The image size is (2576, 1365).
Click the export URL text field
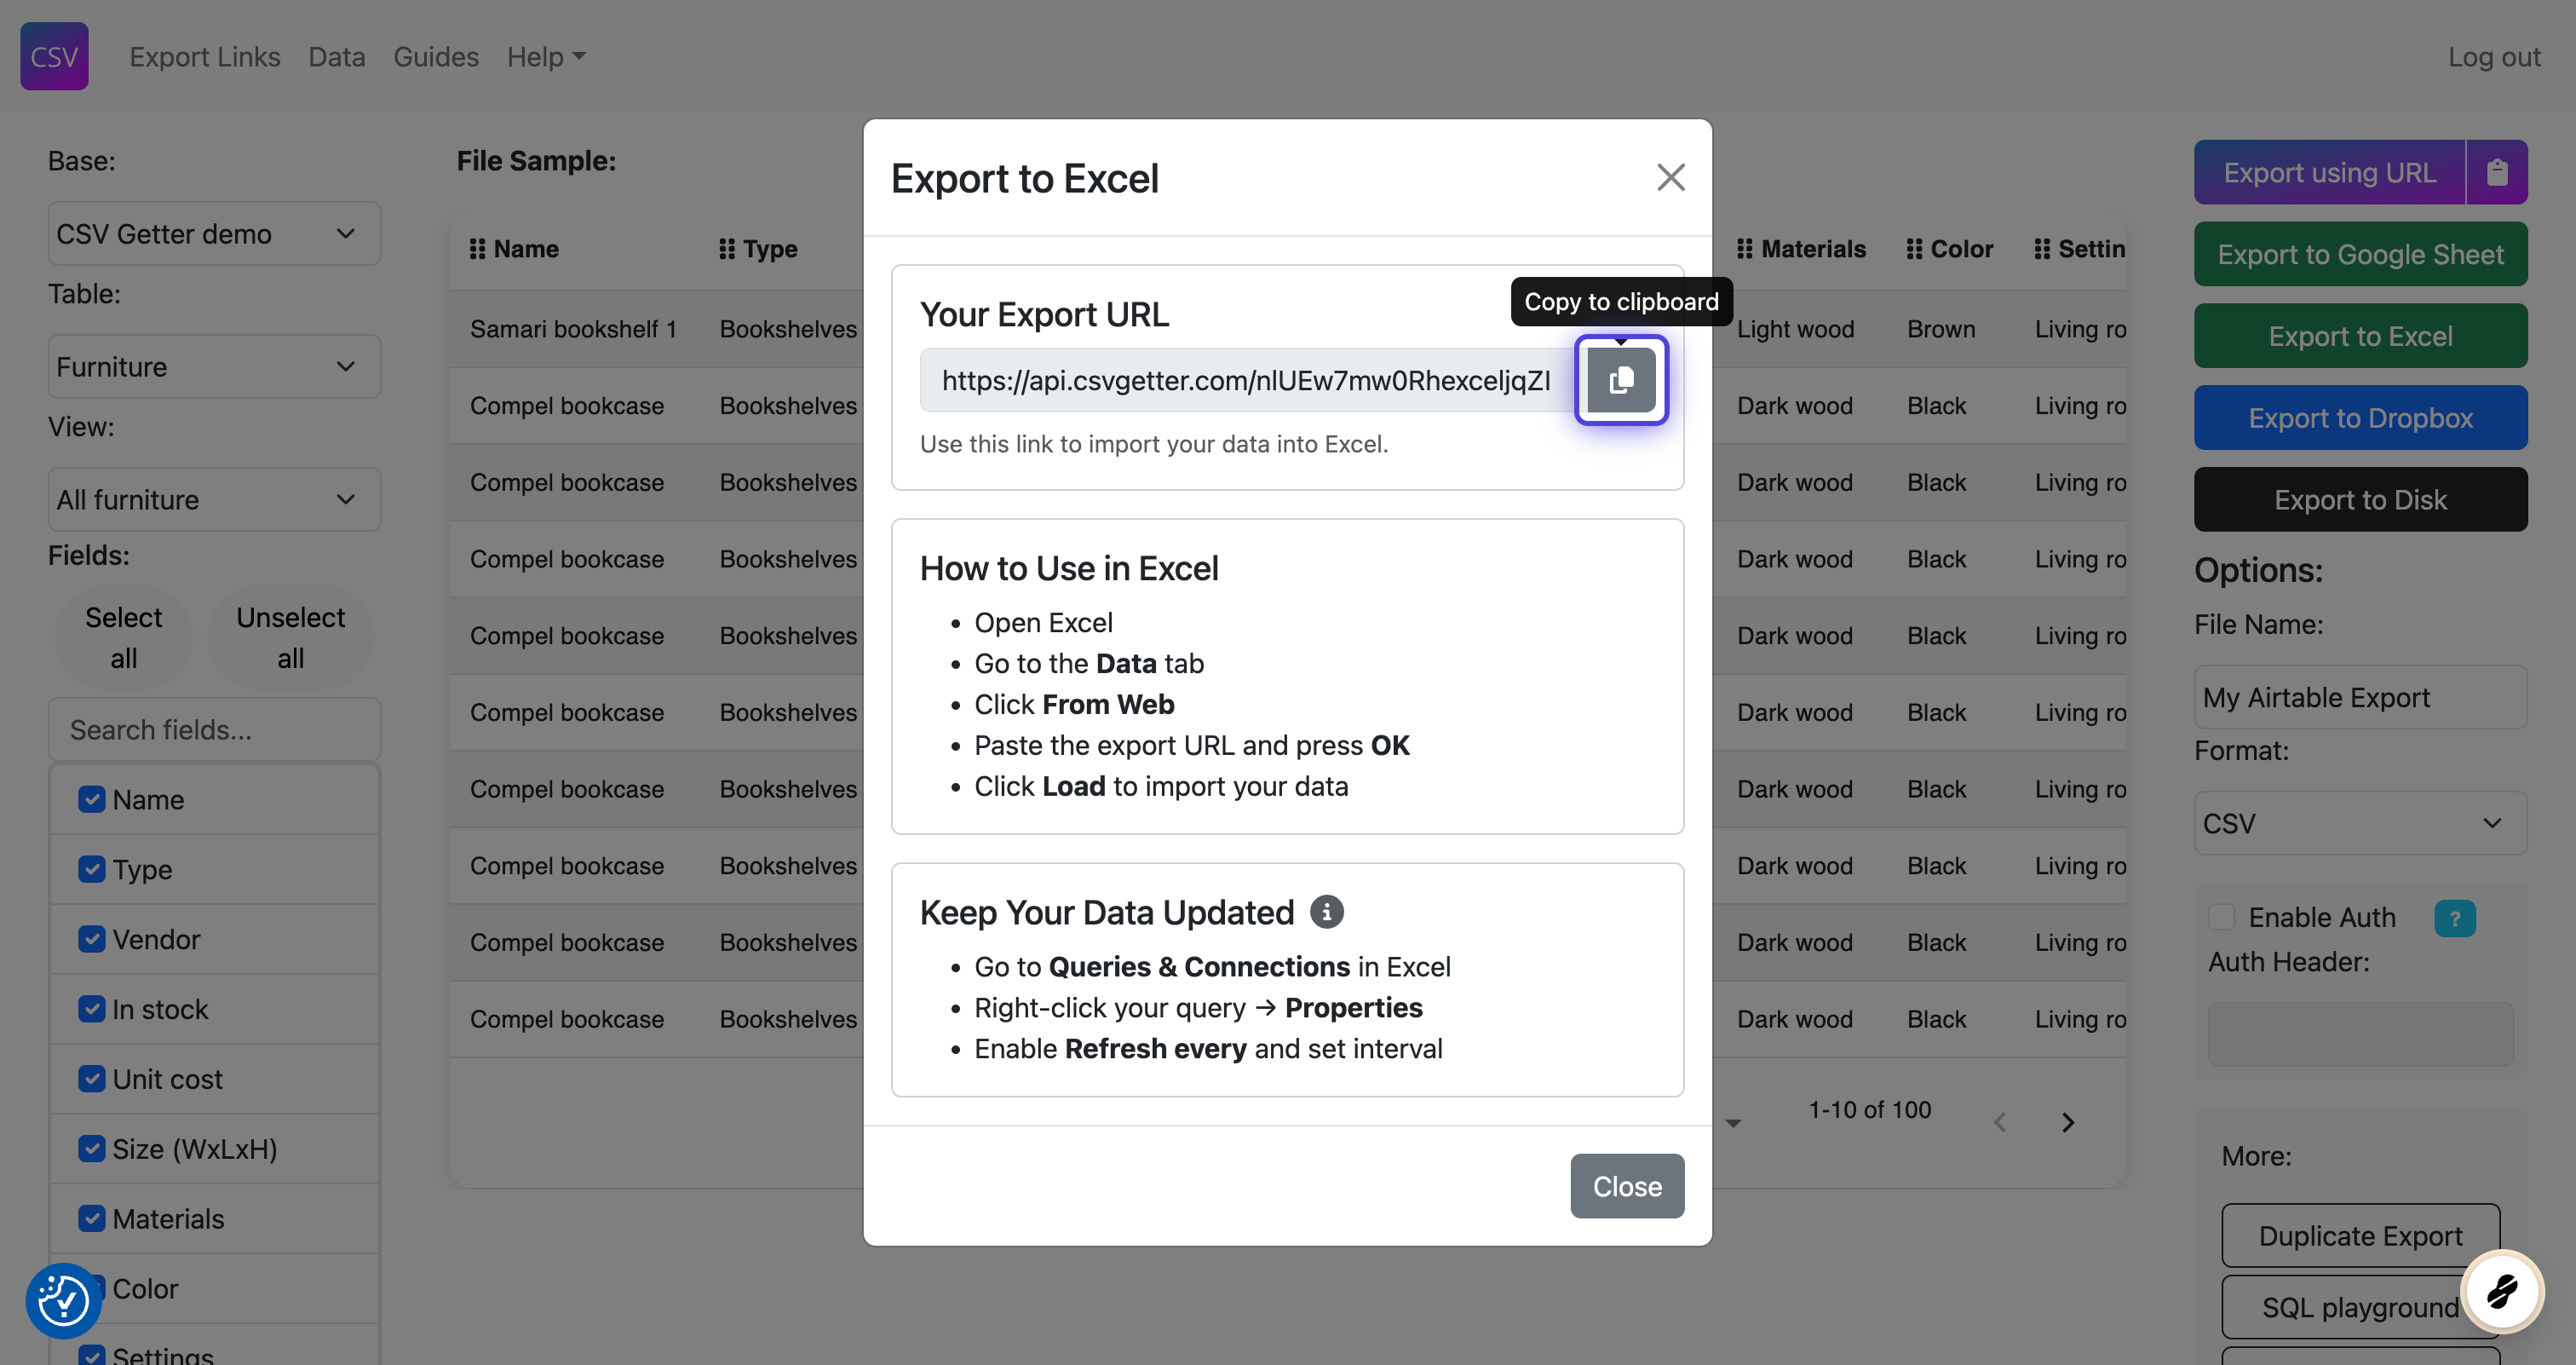click(x=1245, y=380)
